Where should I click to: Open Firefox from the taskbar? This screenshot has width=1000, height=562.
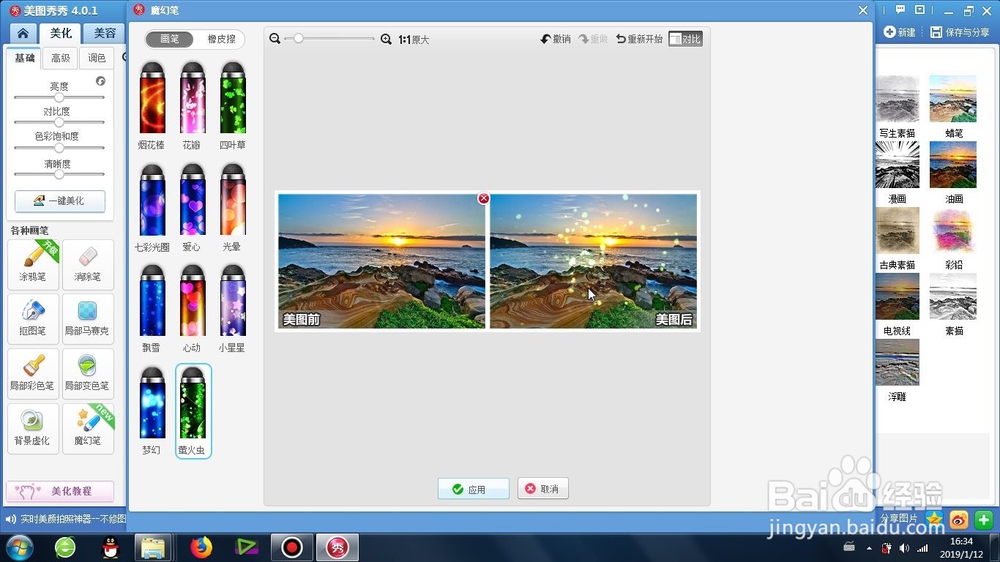click(201, 547)
